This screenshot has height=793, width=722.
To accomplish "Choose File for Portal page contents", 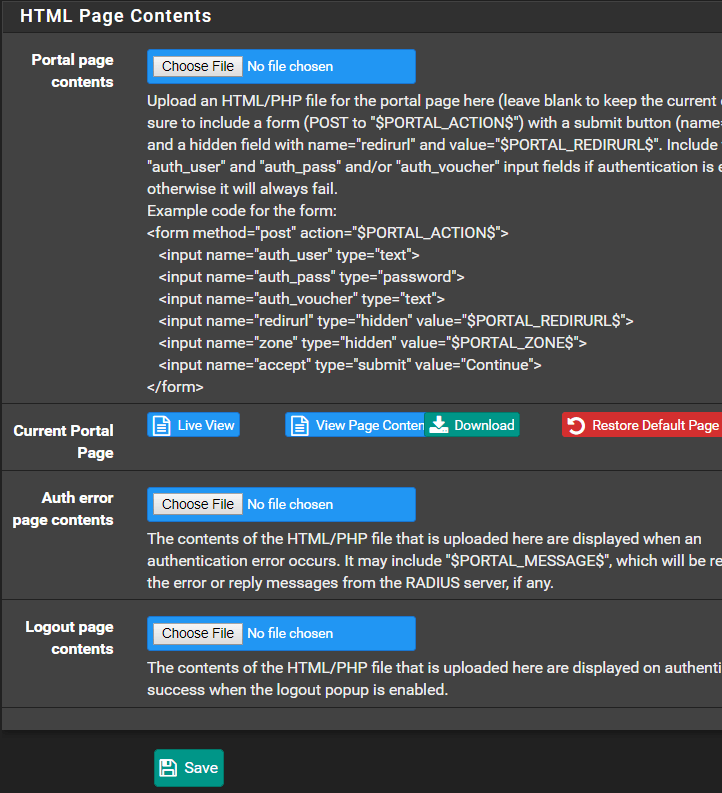I will 198,66.
